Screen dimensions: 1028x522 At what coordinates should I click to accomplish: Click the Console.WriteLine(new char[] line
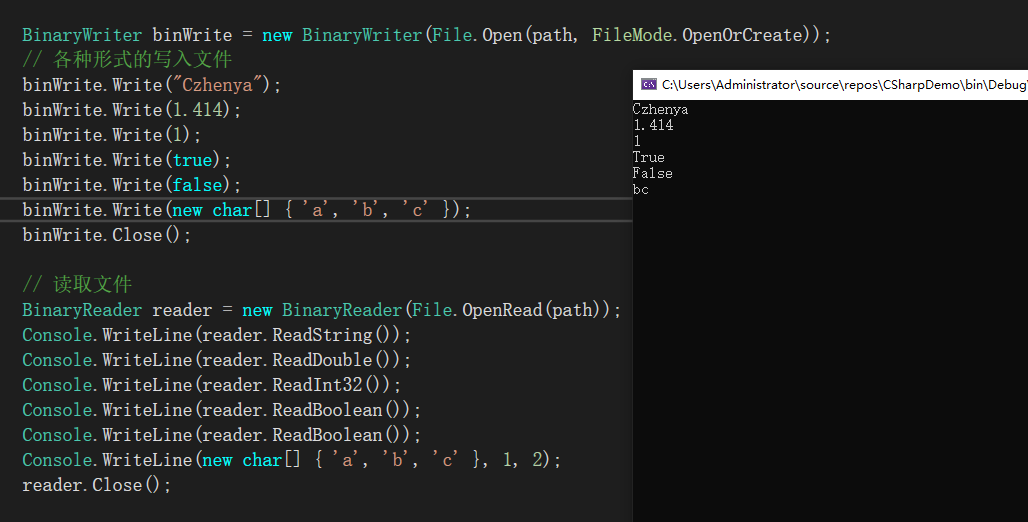292,460
